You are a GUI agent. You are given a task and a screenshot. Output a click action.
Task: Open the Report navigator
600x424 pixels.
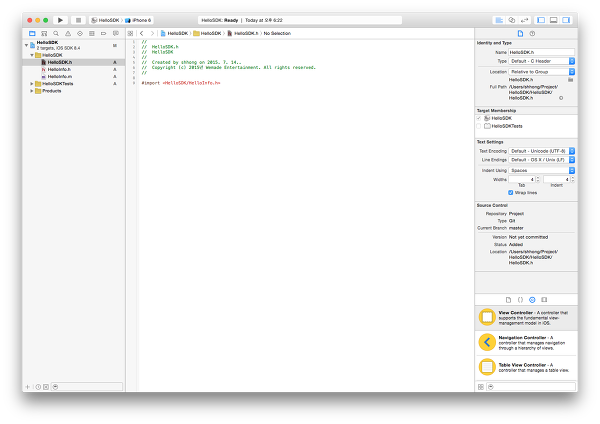116,33
